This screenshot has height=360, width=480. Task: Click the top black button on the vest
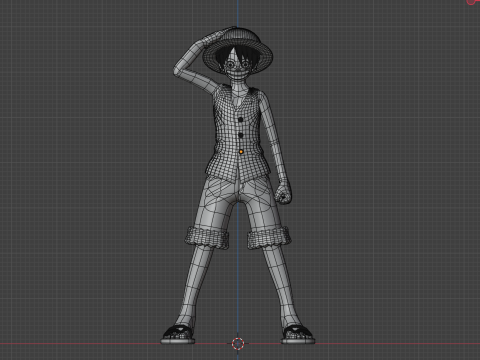(240, 119)
